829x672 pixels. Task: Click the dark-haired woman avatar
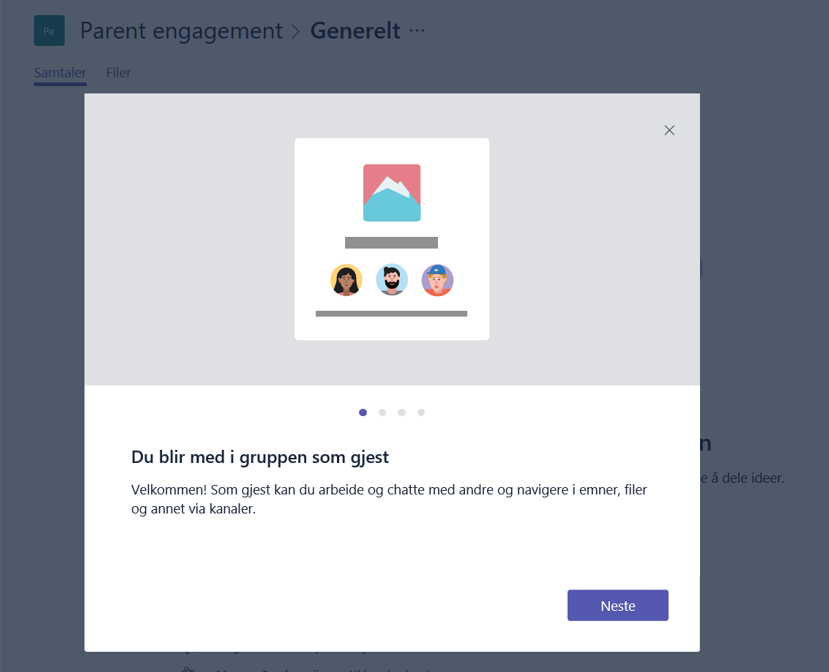tap(346, 280)
